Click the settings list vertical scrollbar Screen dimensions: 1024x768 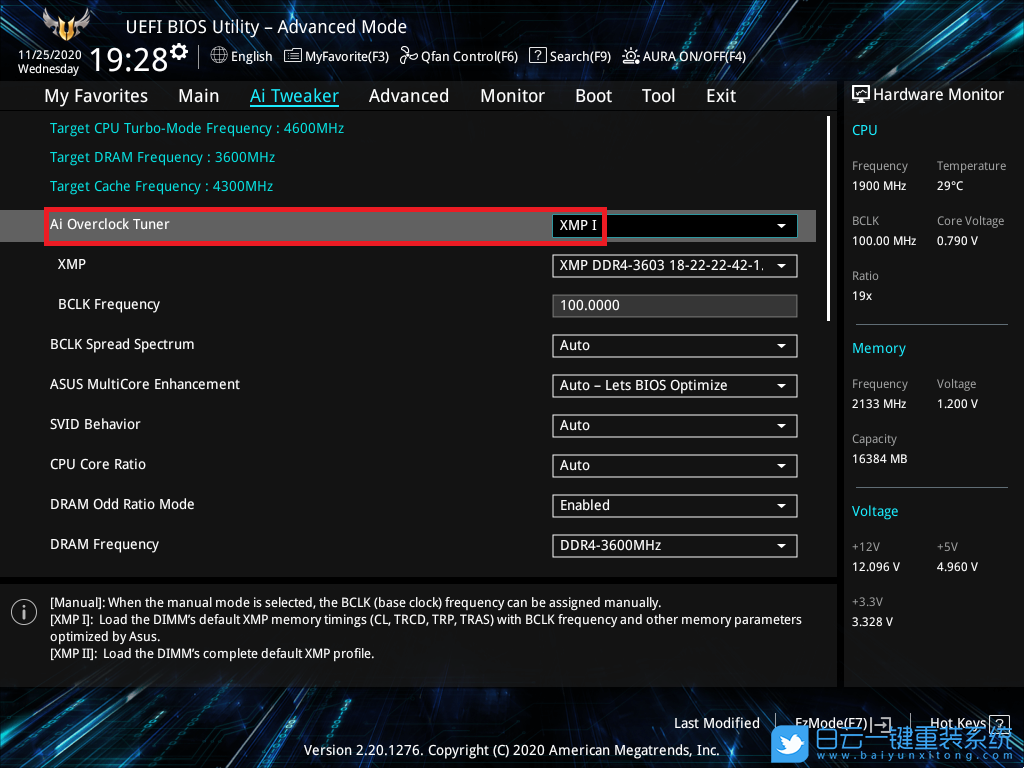(828, 218)
